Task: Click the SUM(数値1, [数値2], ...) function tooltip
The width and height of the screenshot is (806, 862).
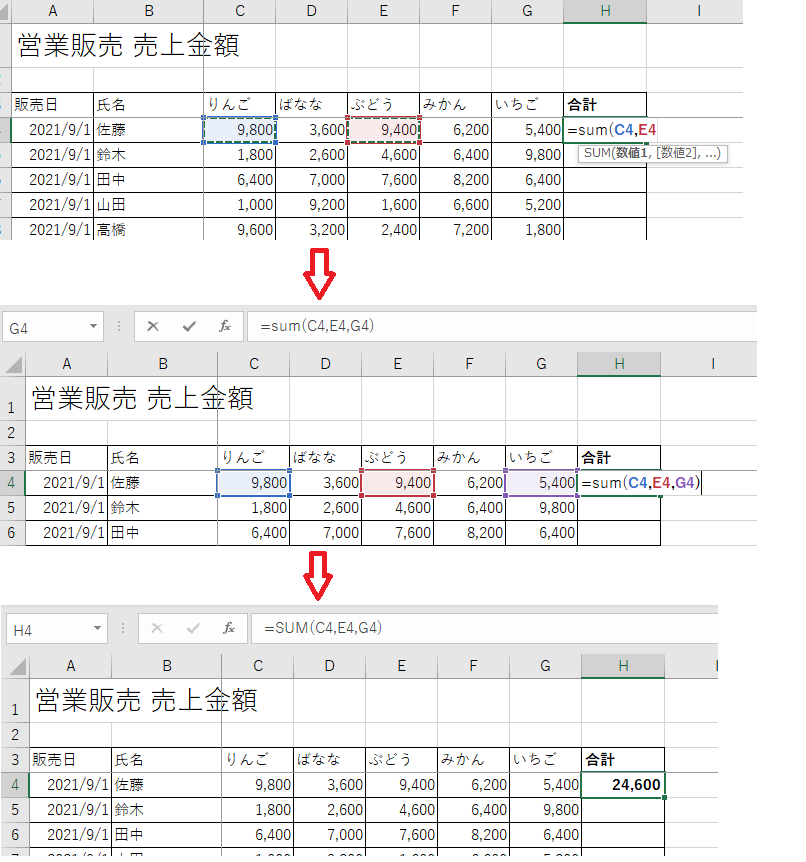Action: 652,154
